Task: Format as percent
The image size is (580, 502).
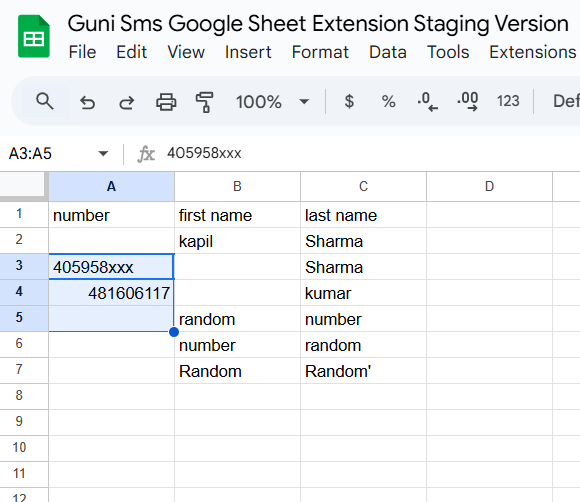Action: point(388,101)
